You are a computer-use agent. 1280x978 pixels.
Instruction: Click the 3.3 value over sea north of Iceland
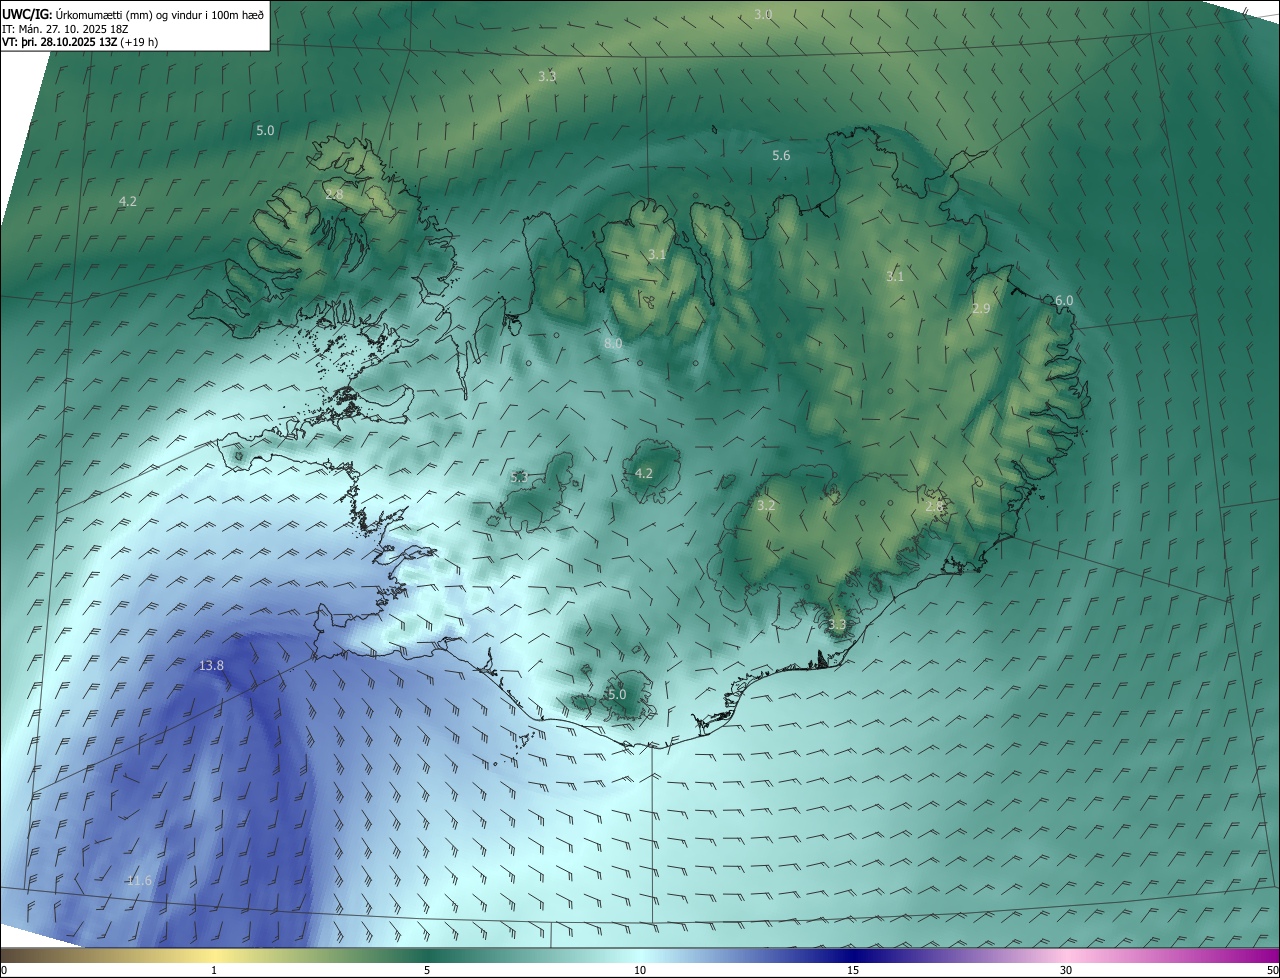coord(547,76)
